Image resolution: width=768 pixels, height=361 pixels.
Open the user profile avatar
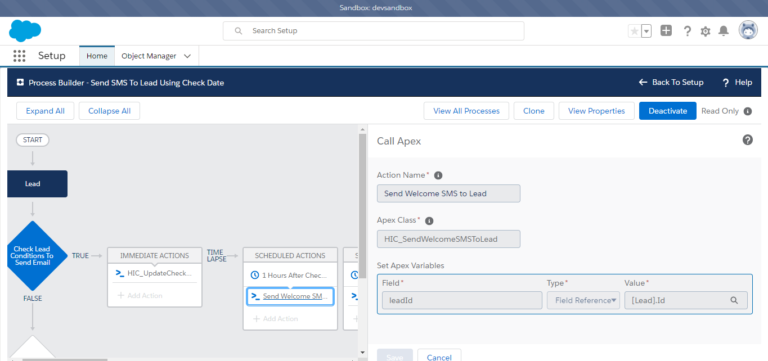point(748,30)
